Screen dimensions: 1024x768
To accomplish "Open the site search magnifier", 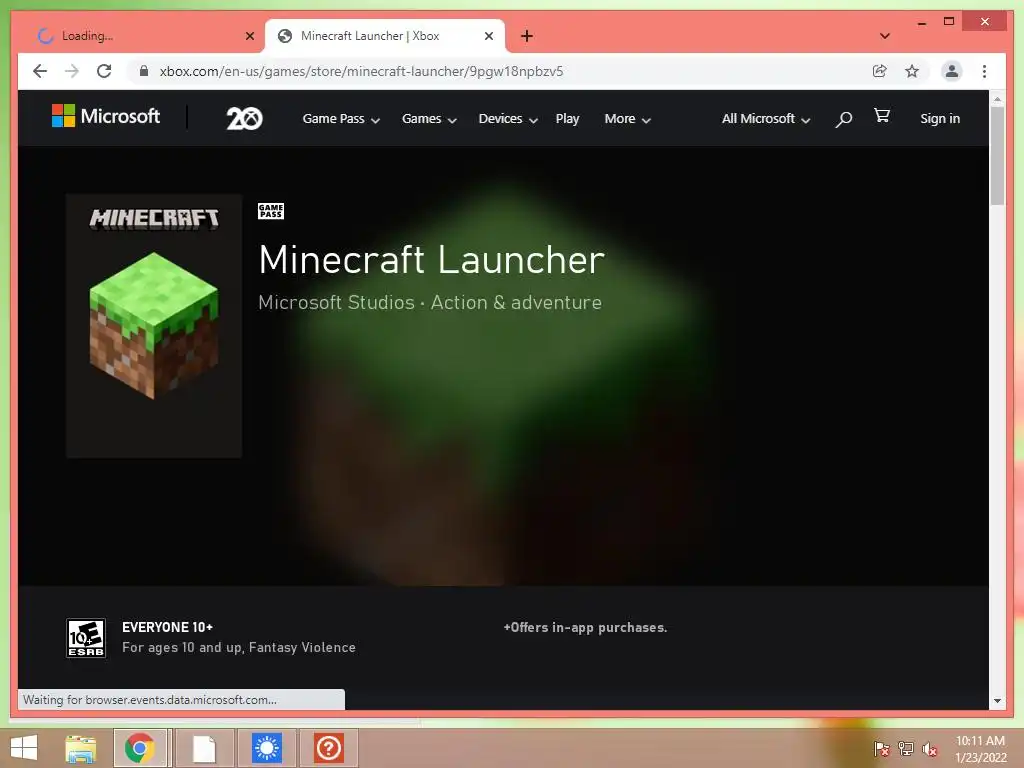I will point(844,119).
